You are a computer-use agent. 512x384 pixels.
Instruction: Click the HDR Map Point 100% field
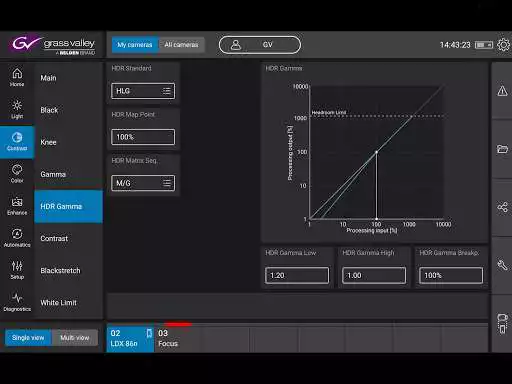point(143,137)
